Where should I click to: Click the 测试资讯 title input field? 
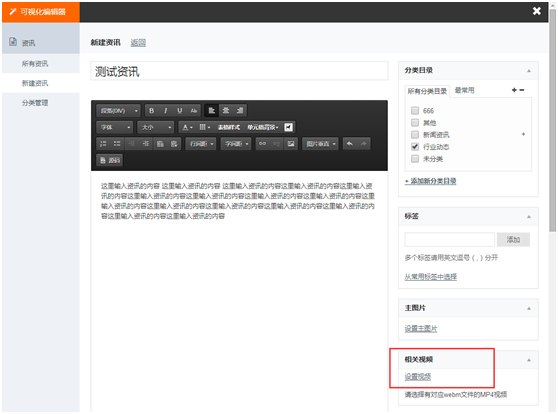click(x=239, y=71)
